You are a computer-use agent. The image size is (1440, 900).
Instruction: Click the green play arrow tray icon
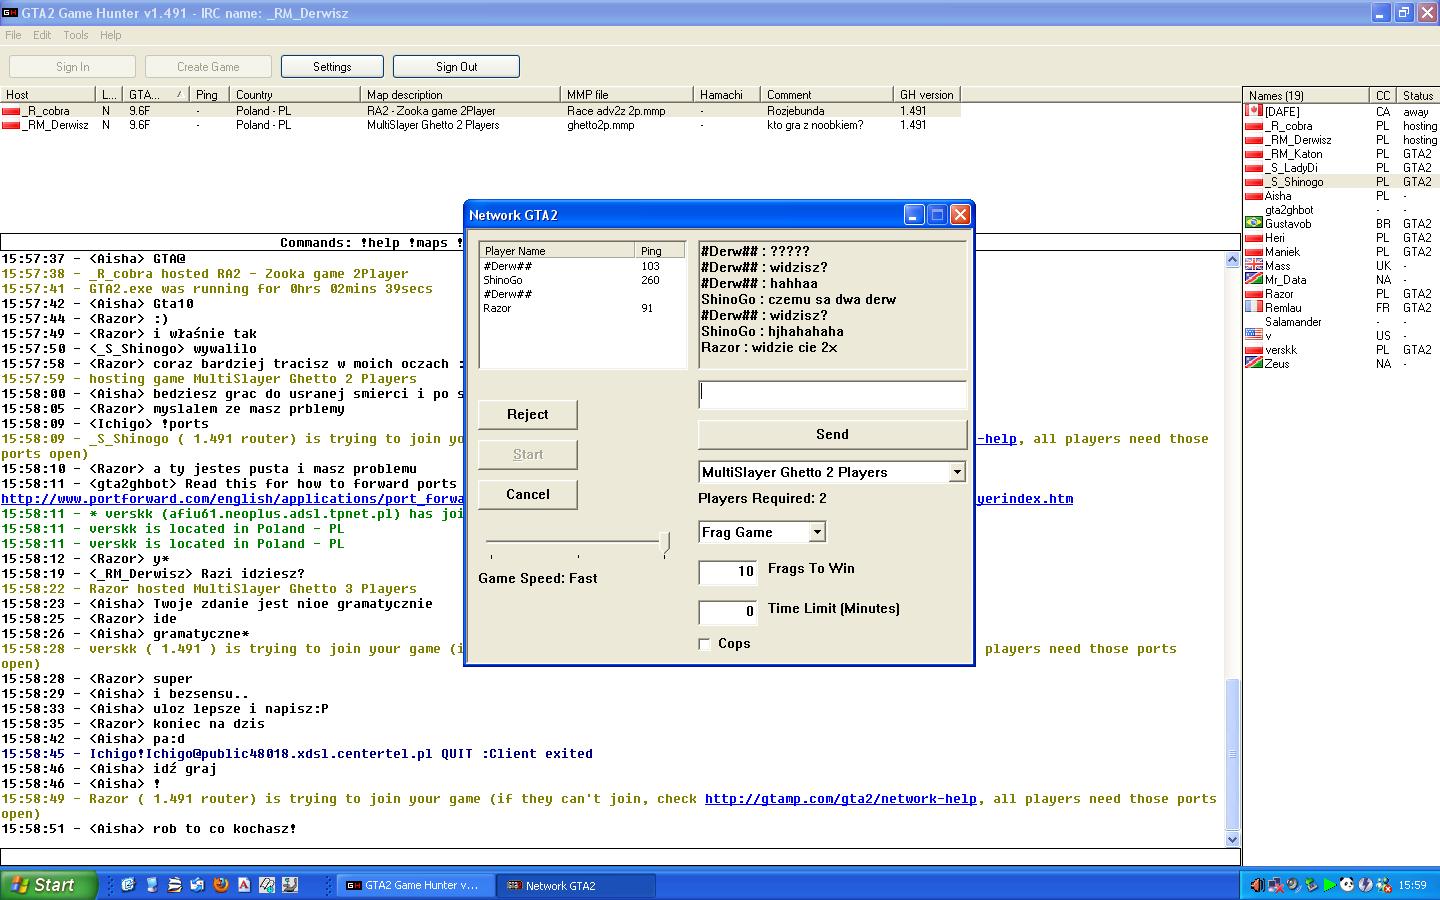click(1329, 885)
